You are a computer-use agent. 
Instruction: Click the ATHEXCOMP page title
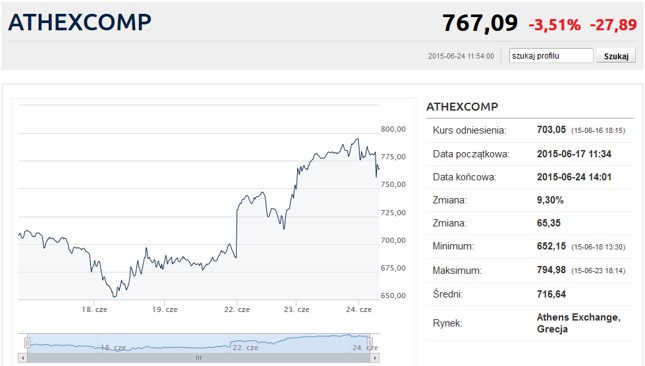[79, 22]
